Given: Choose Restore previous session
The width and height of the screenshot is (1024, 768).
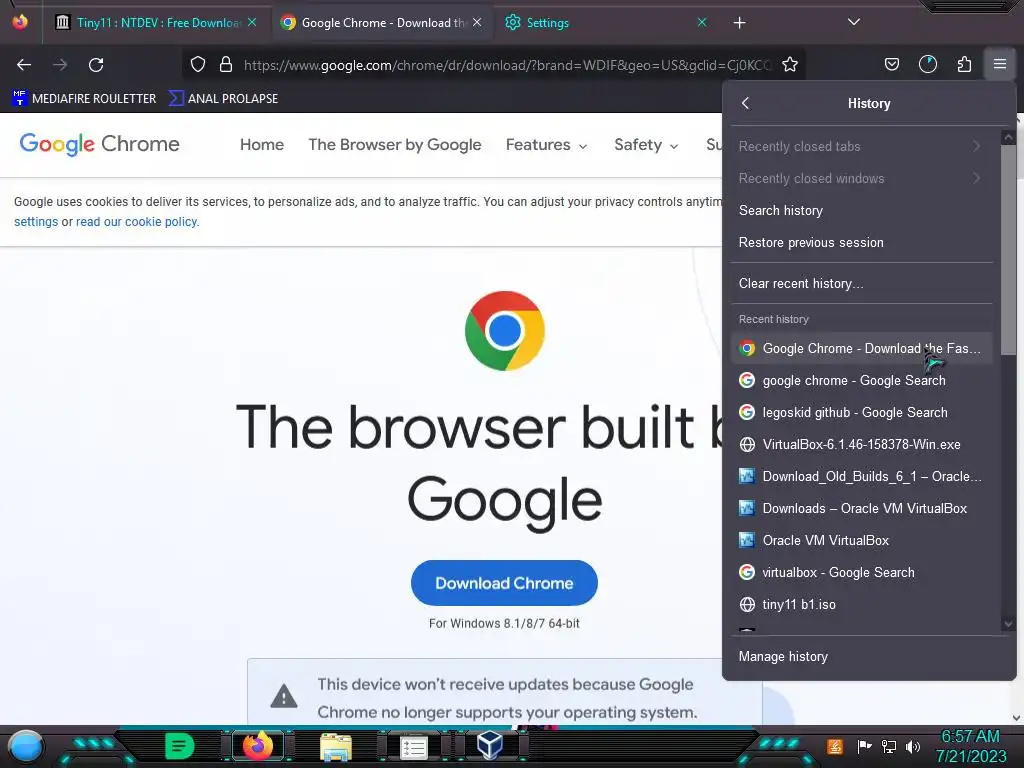Looking at the screenshot, I should click(x=861, y=242).
